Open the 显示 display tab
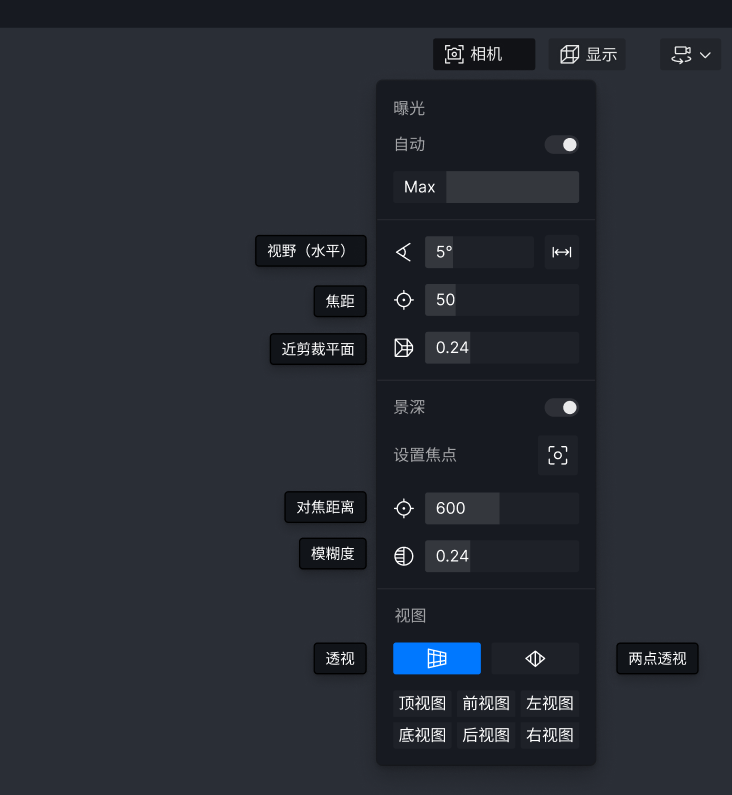 click(x=587, y=54)
